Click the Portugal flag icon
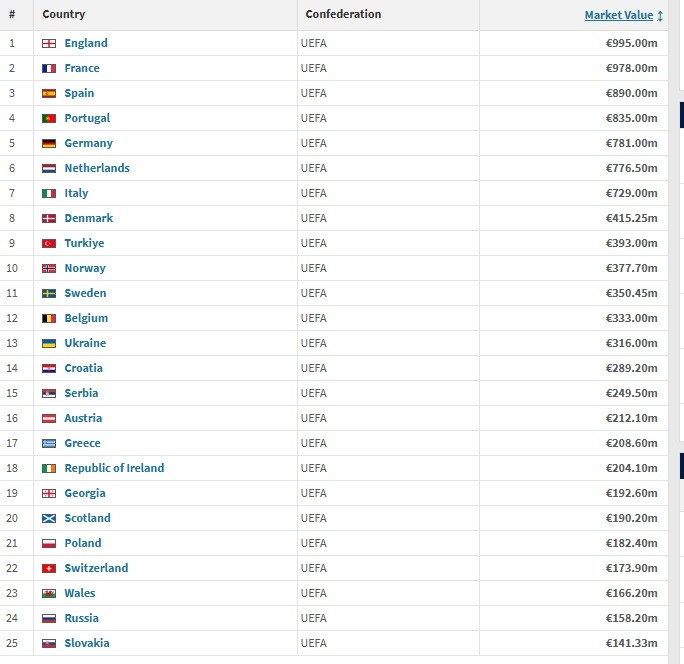This screenshot has height=664, width=684. [x=48, y=118]
